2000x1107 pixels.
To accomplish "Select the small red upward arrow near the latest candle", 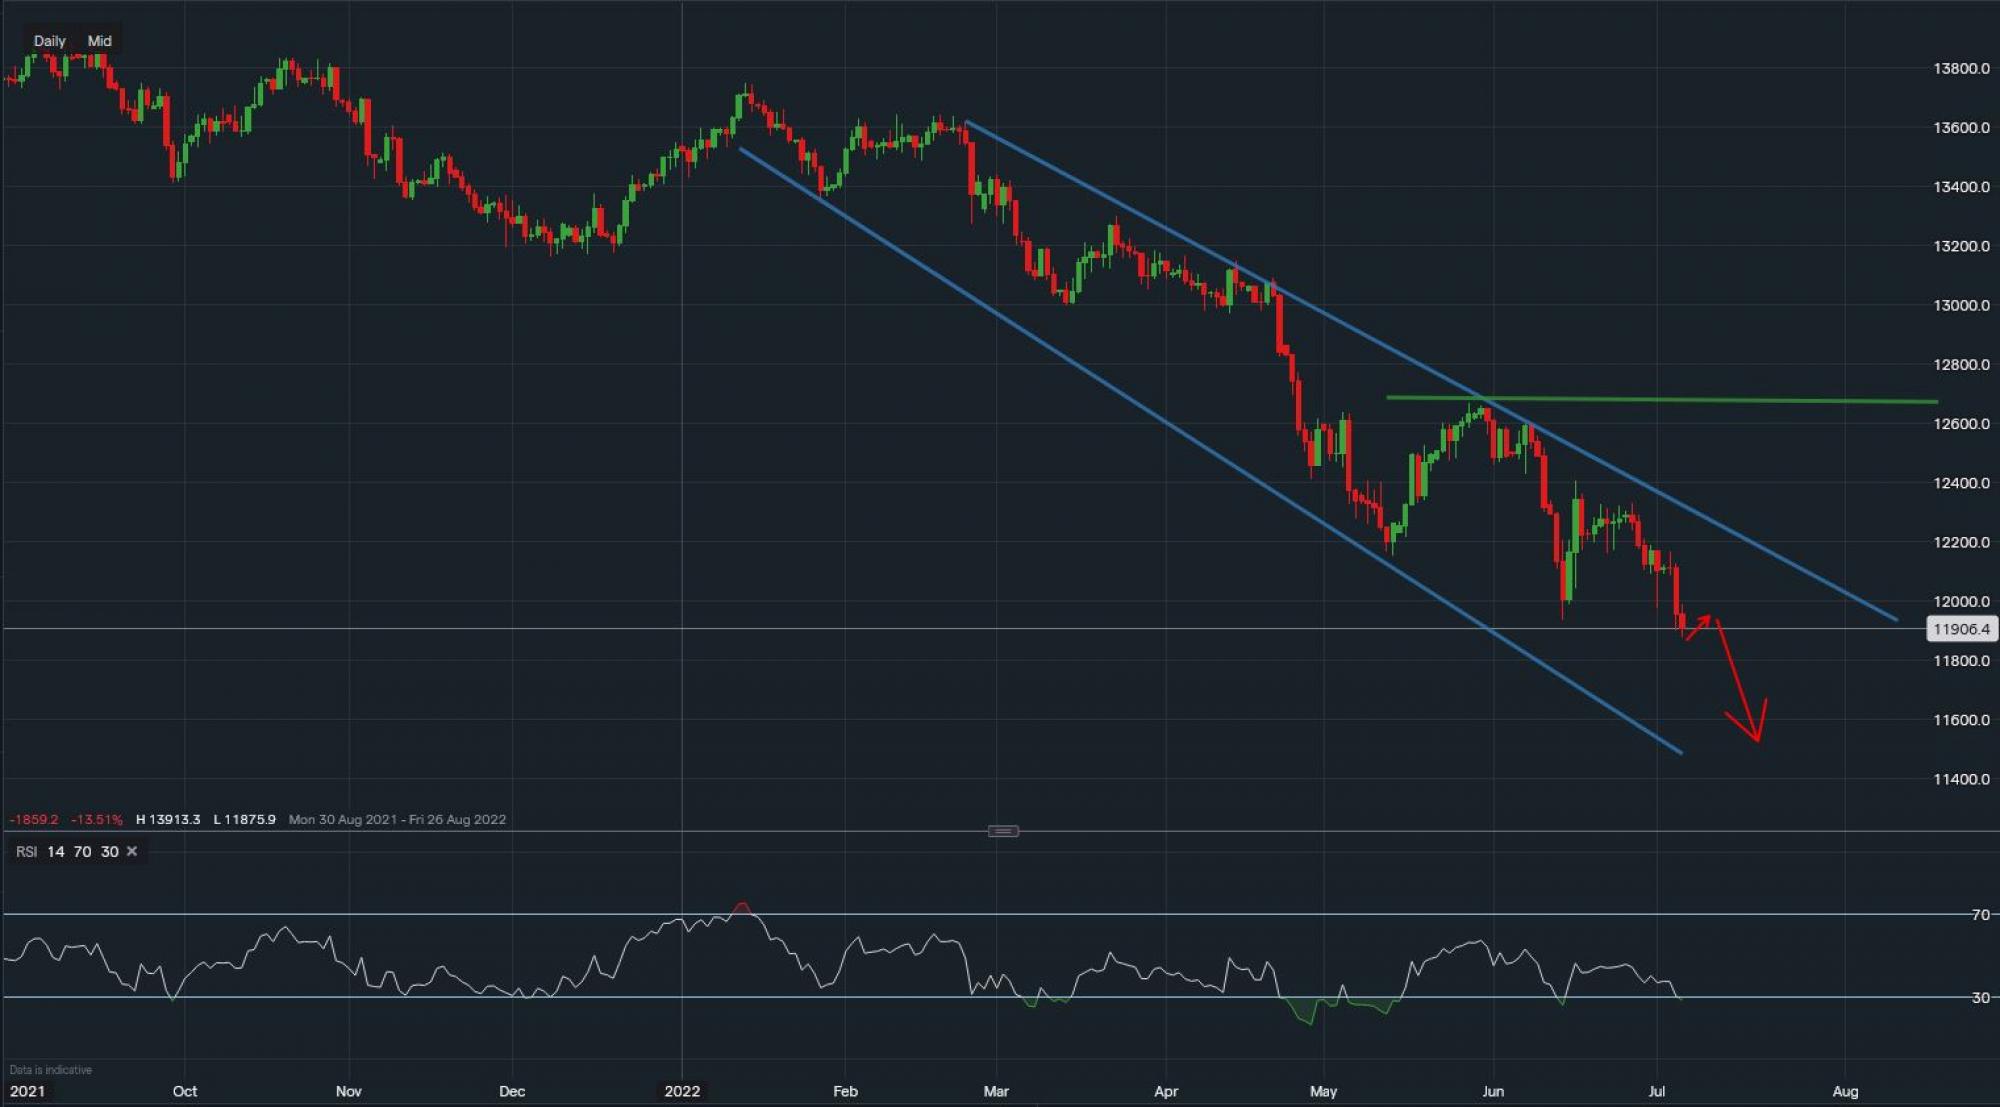I will click(x=1699, y=626).
